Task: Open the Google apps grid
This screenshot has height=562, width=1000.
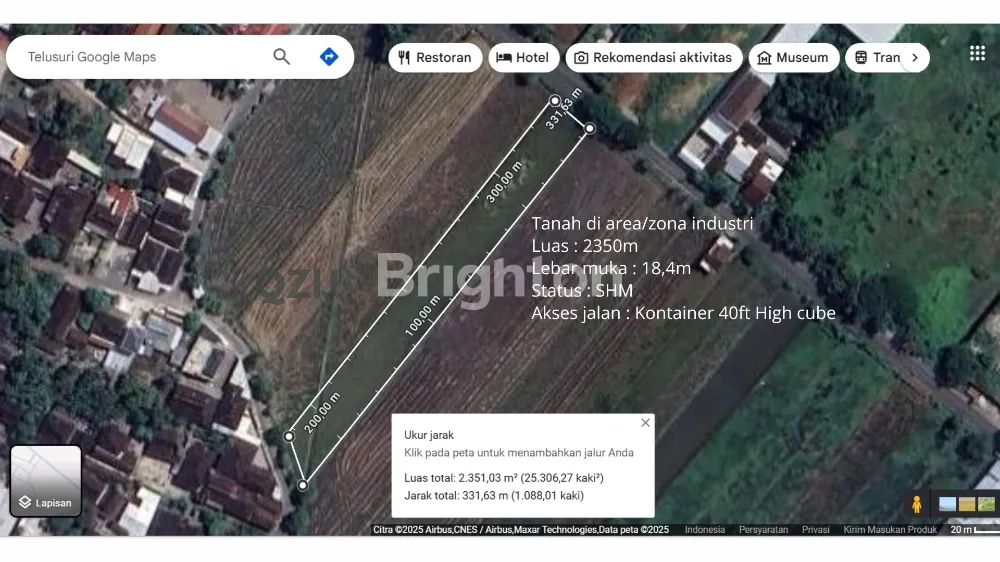Action: click(x=977, y=54)
